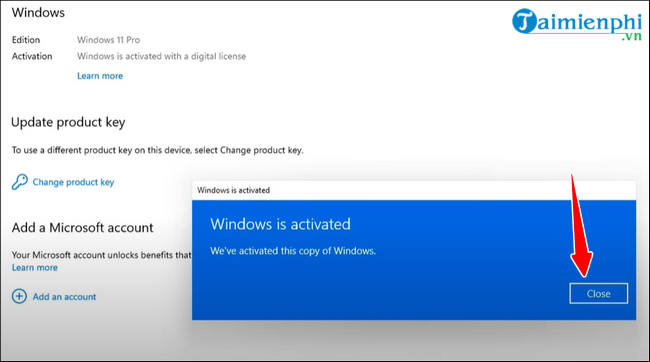Click the 'Windows' section heading

point(38,12)
